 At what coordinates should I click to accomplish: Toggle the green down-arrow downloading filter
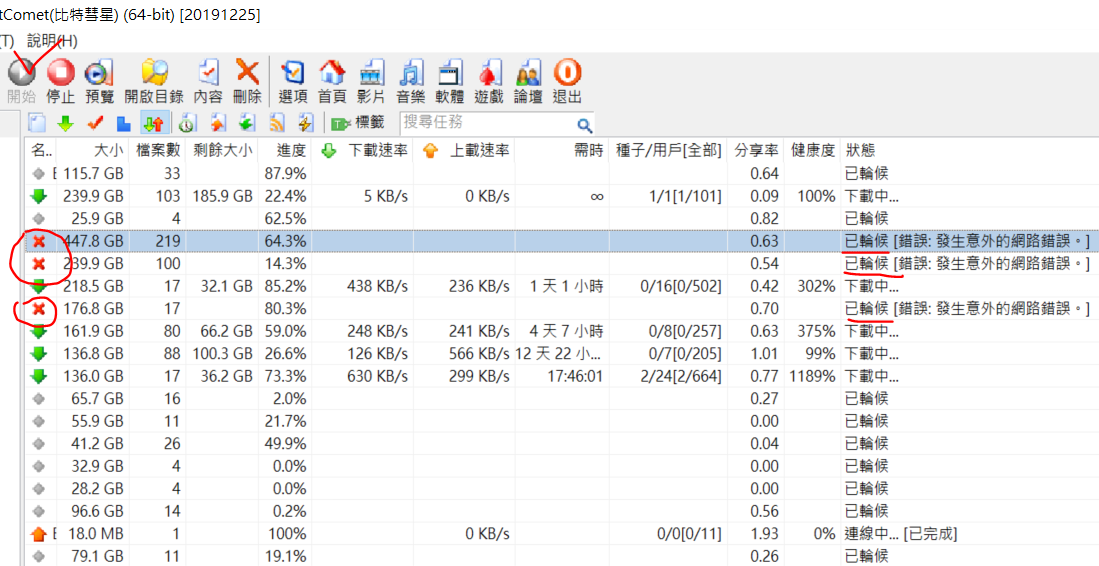(65, 123)
